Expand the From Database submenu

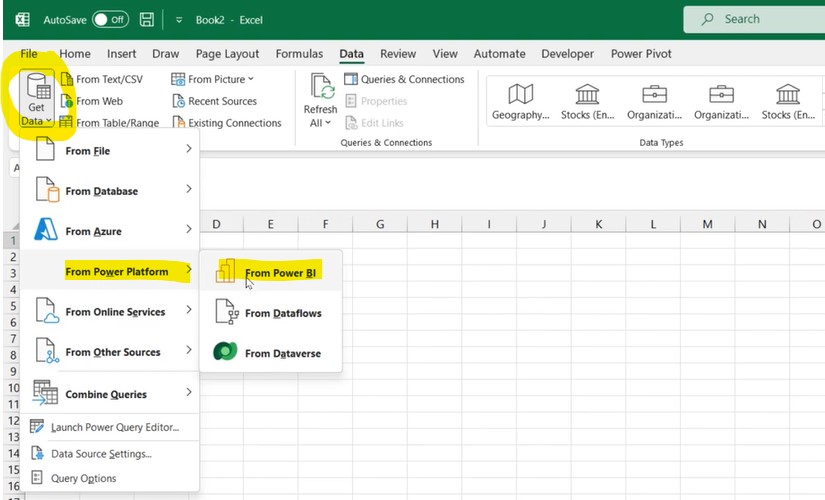110,191
